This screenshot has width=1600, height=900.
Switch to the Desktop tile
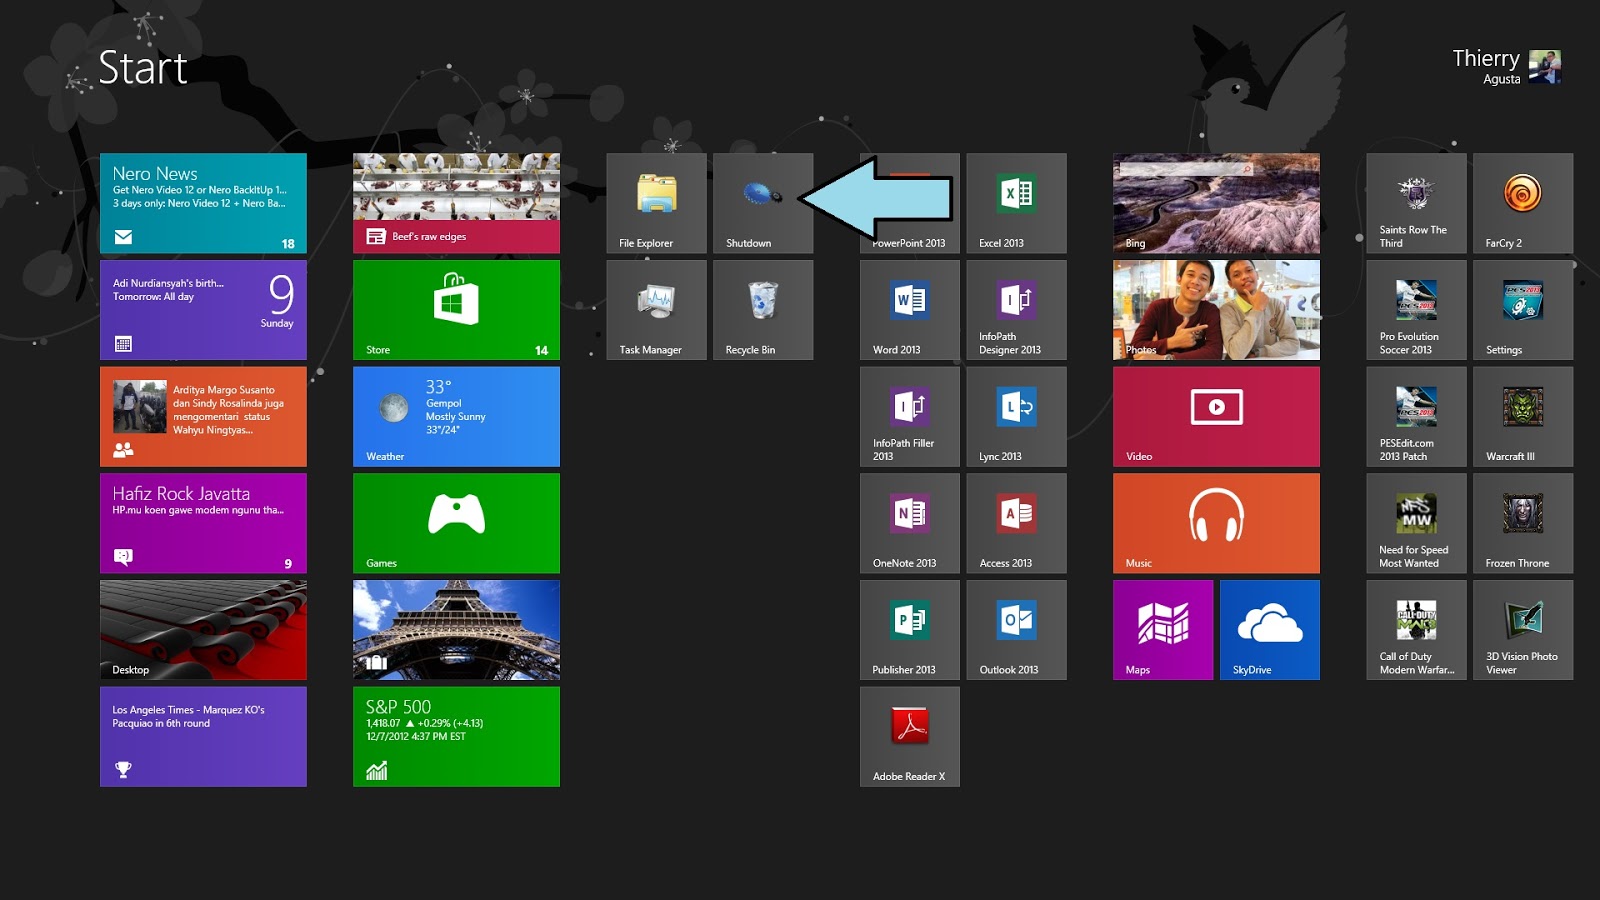pyautogui.click(x=203, y=630)
